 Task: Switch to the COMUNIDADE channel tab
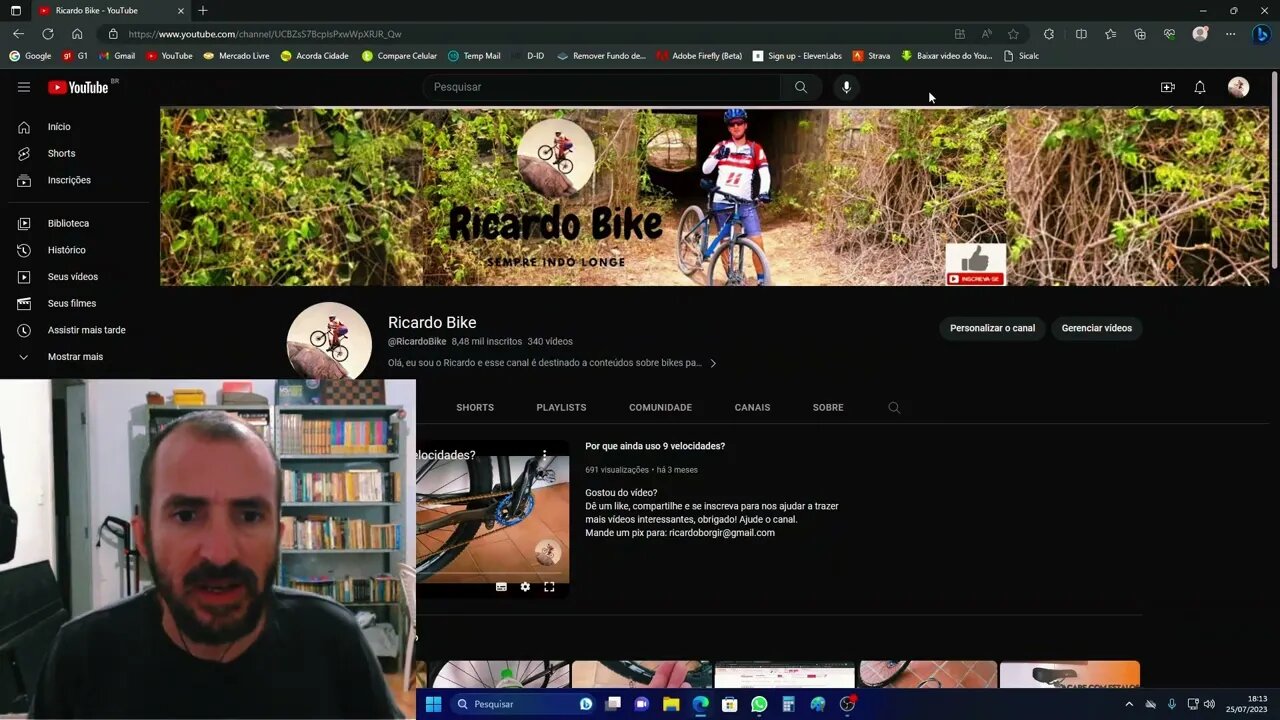(x=660, y=408)
